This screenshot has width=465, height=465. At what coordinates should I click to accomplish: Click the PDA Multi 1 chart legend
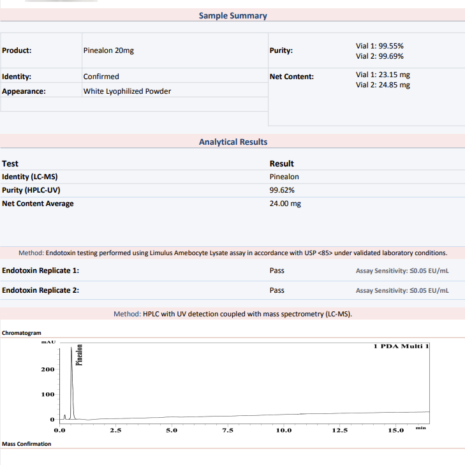pos(401,346)
